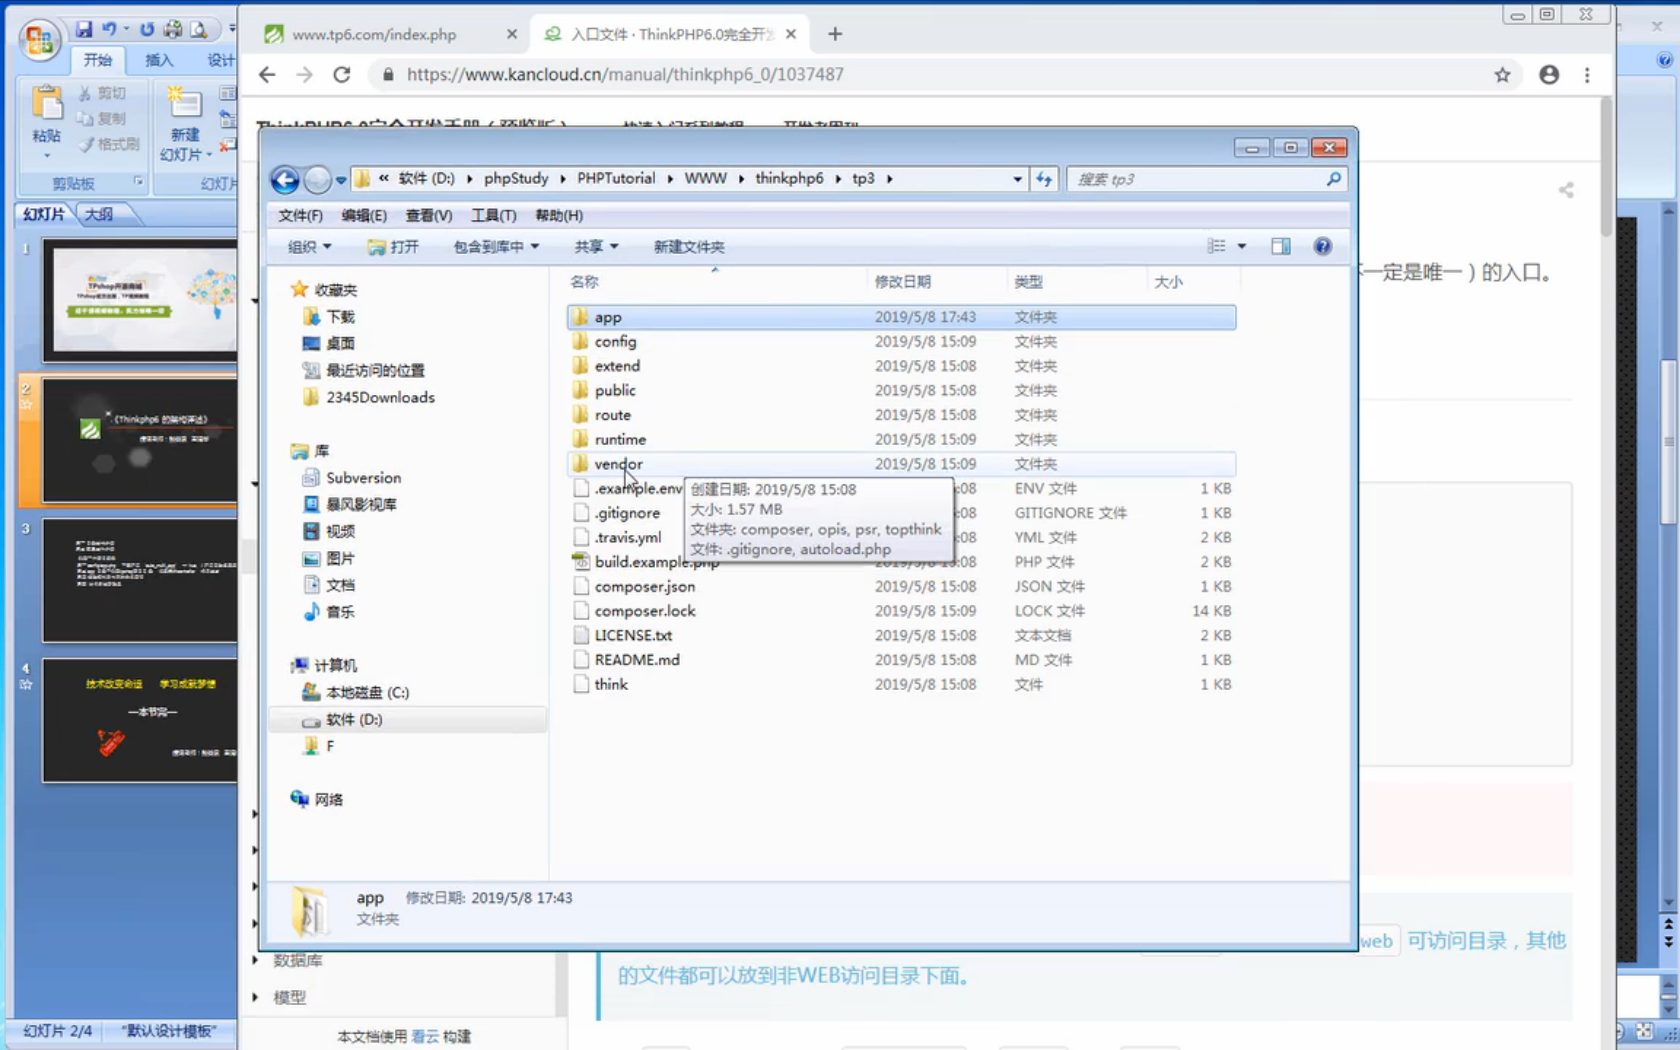The height and width of the screenshot is (1050, 1680).
Task: Close the www.tp6.com/index.php tab
Action: point(512,34)
